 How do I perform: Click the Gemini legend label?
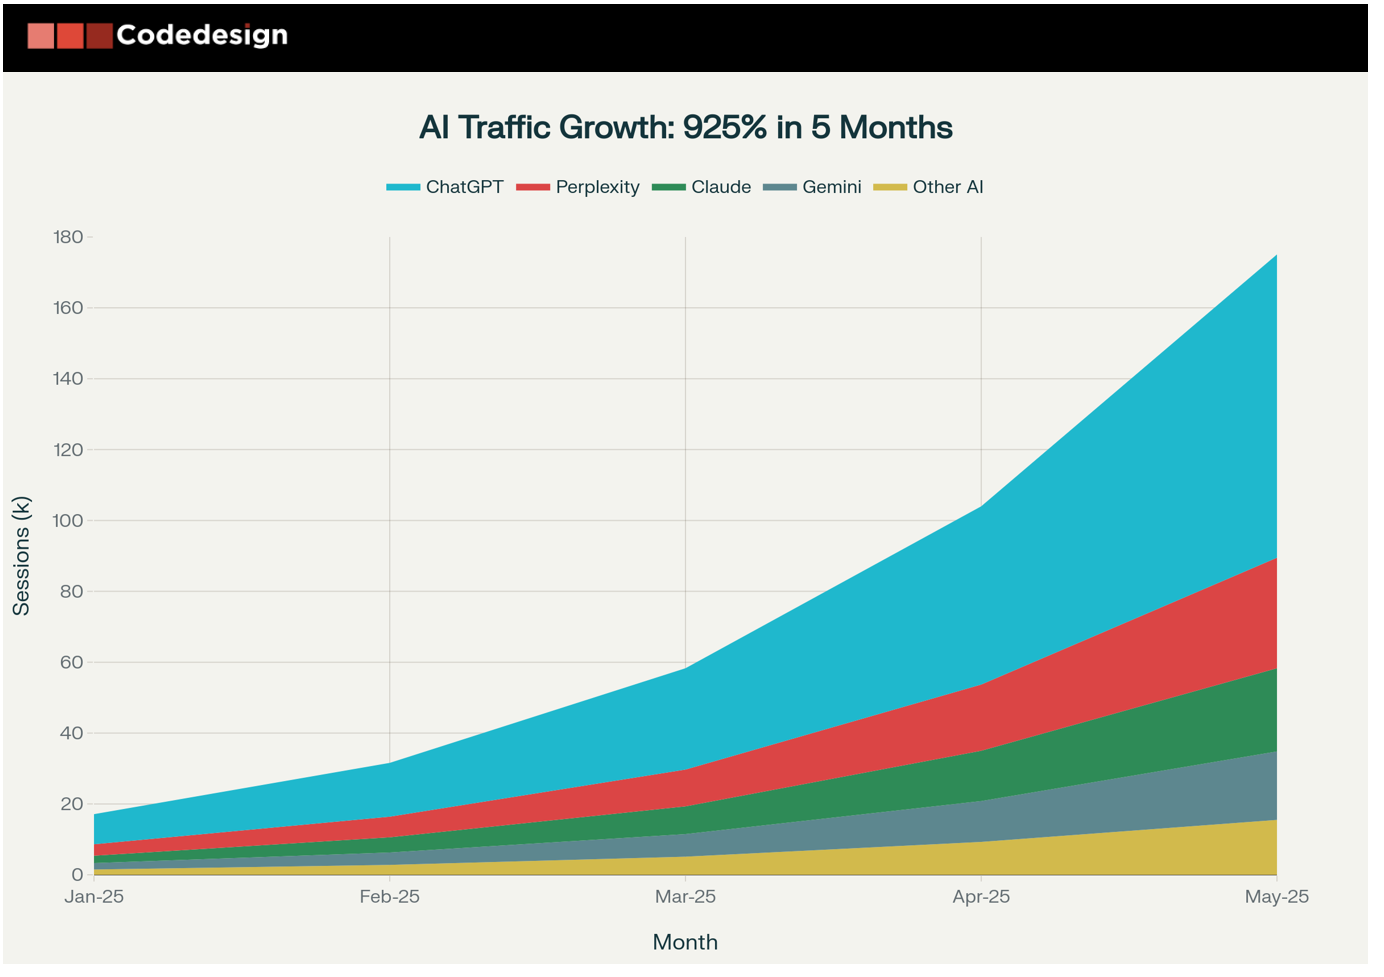click(x=831, y=188)
